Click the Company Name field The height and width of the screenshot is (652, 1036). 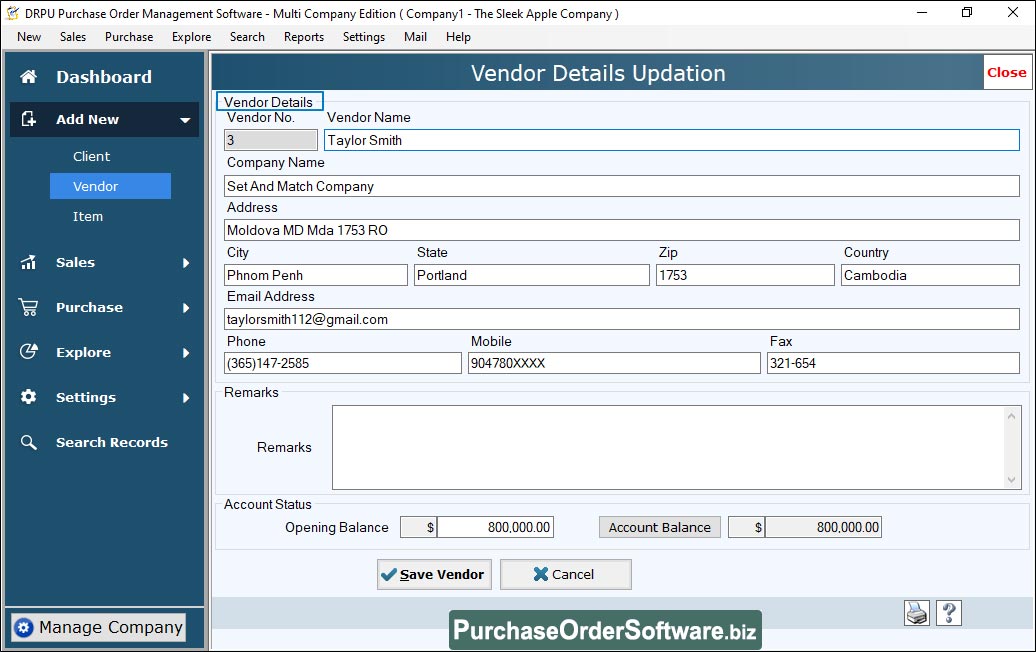[x=622, y=186]
